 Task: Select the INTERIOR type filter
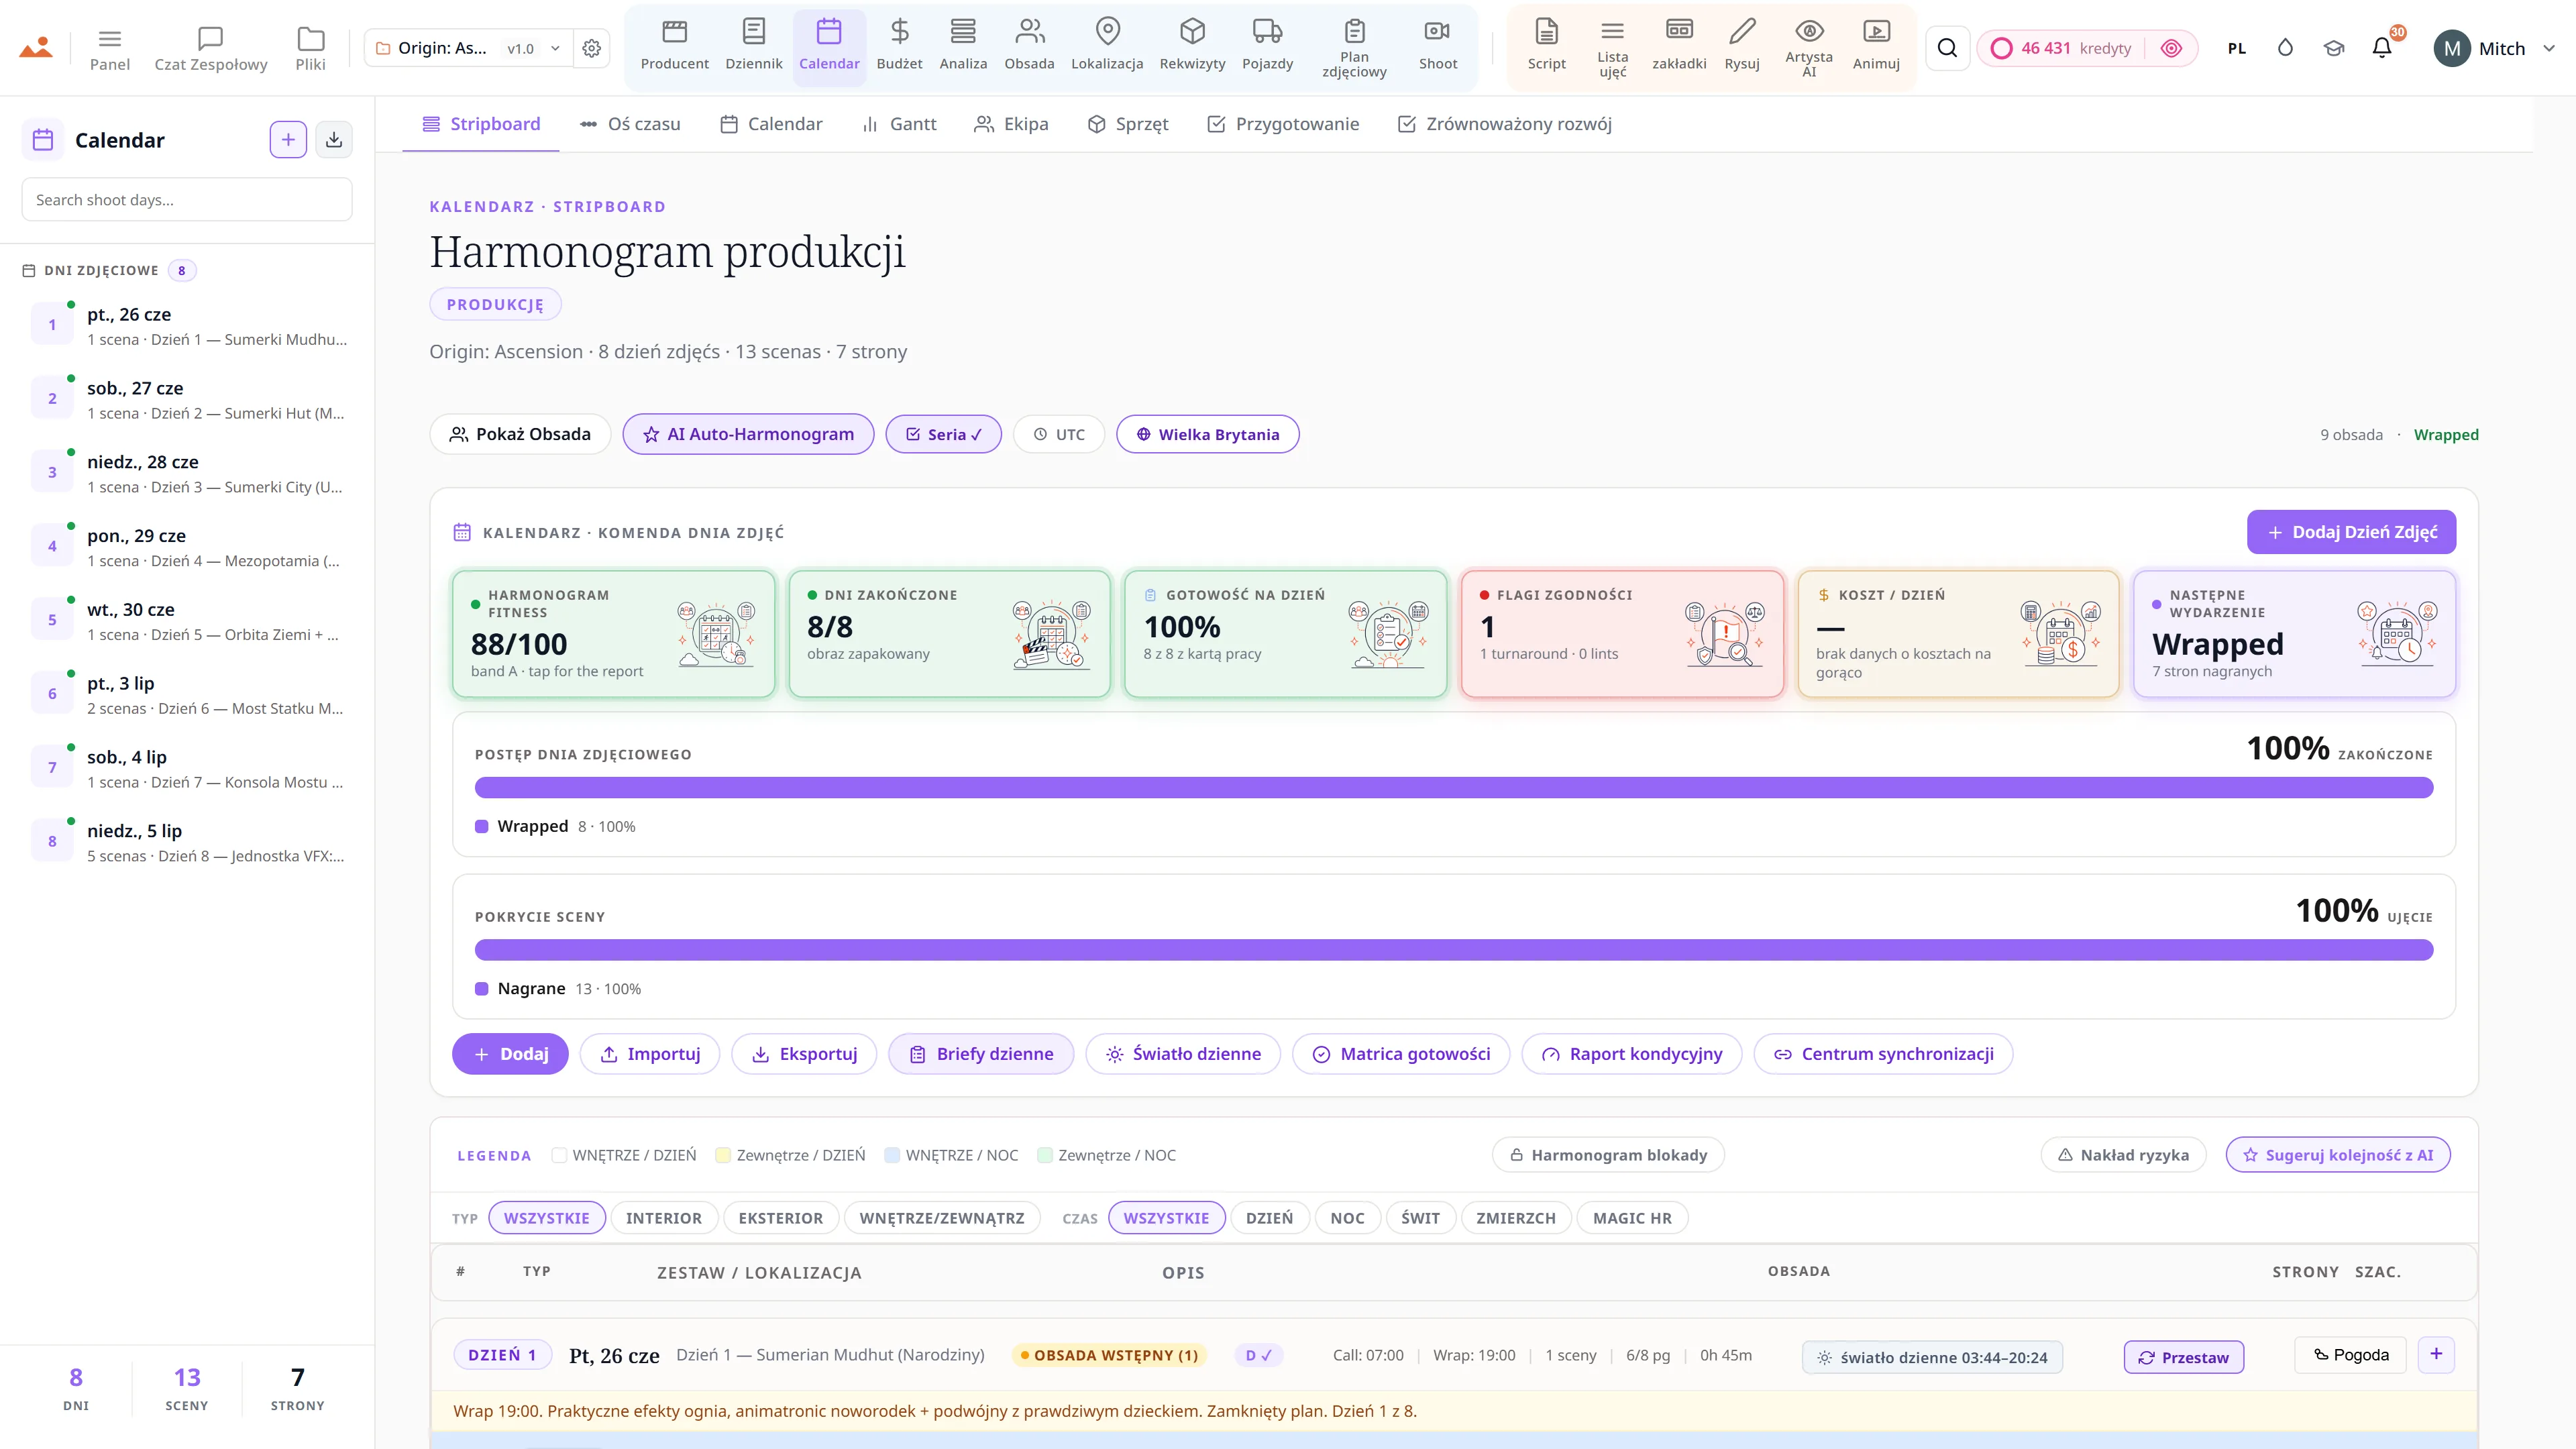point(664,1218)
